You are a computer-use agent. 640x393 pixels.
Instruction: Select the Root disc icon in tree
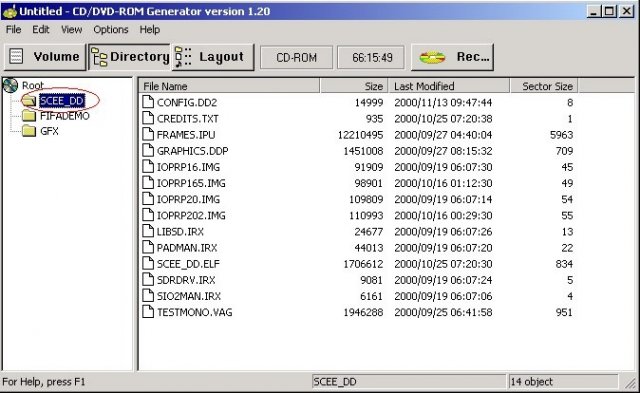coord(10,85)
